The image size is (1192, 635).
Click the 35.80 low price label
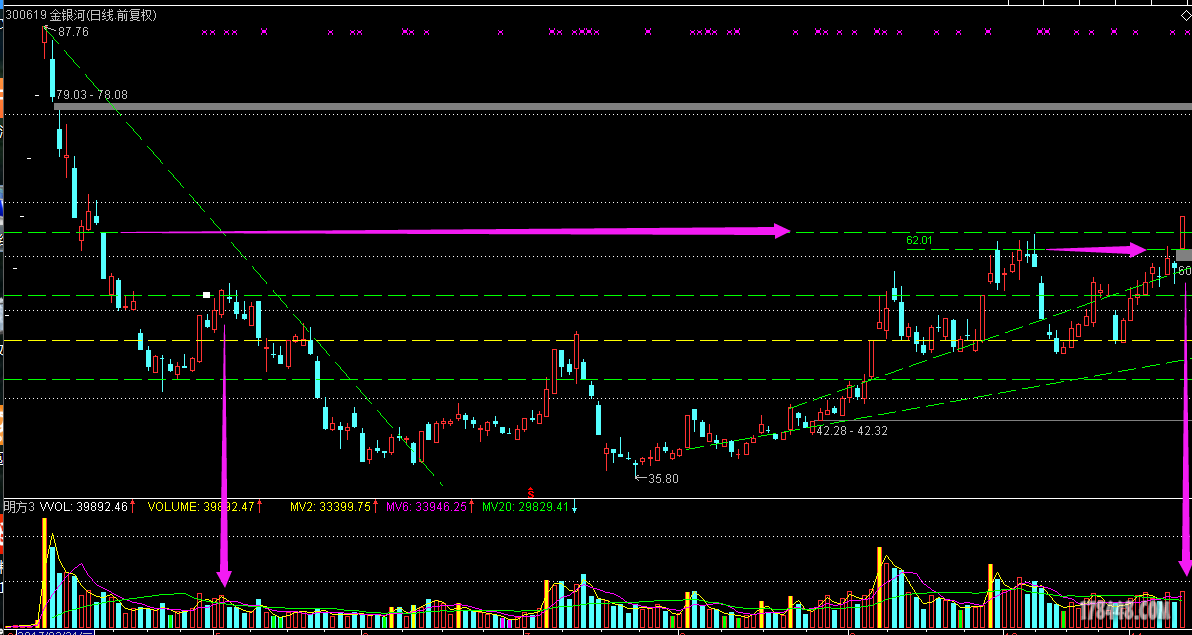click(x=663, y=478)
